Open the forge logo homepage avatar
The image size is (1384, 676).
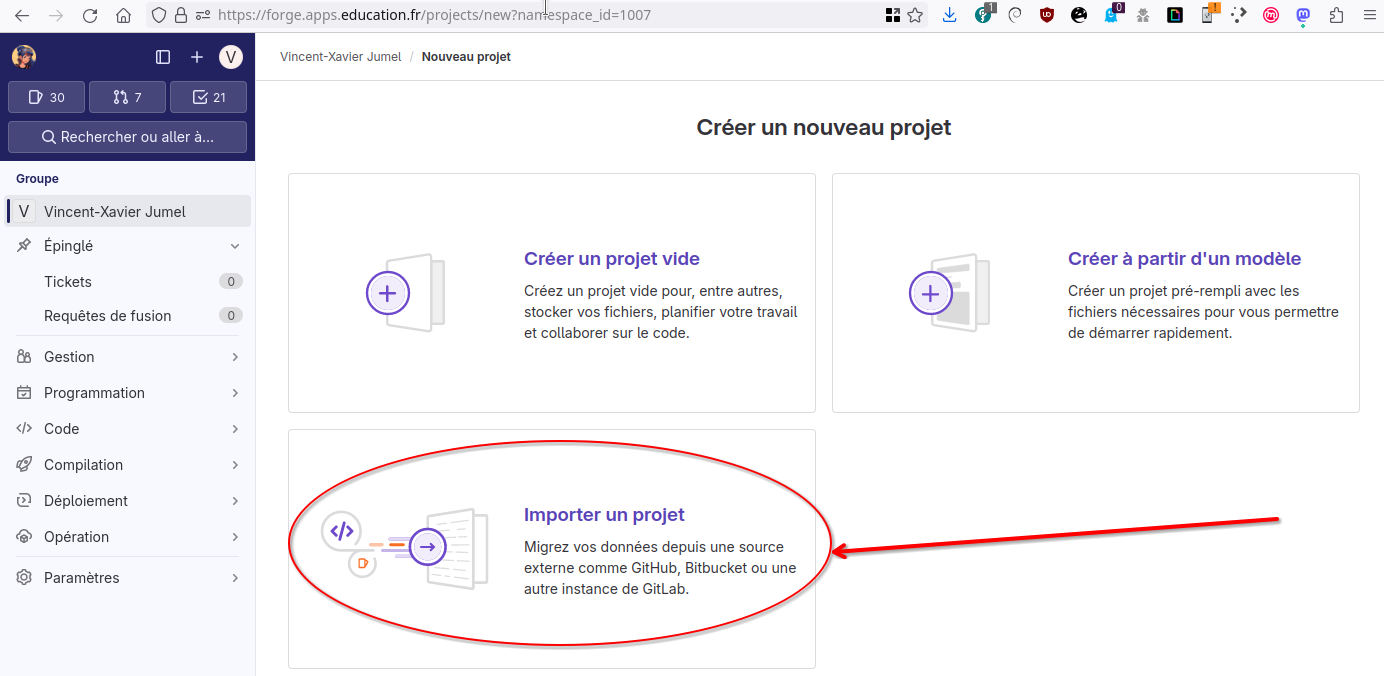(24, 57)
